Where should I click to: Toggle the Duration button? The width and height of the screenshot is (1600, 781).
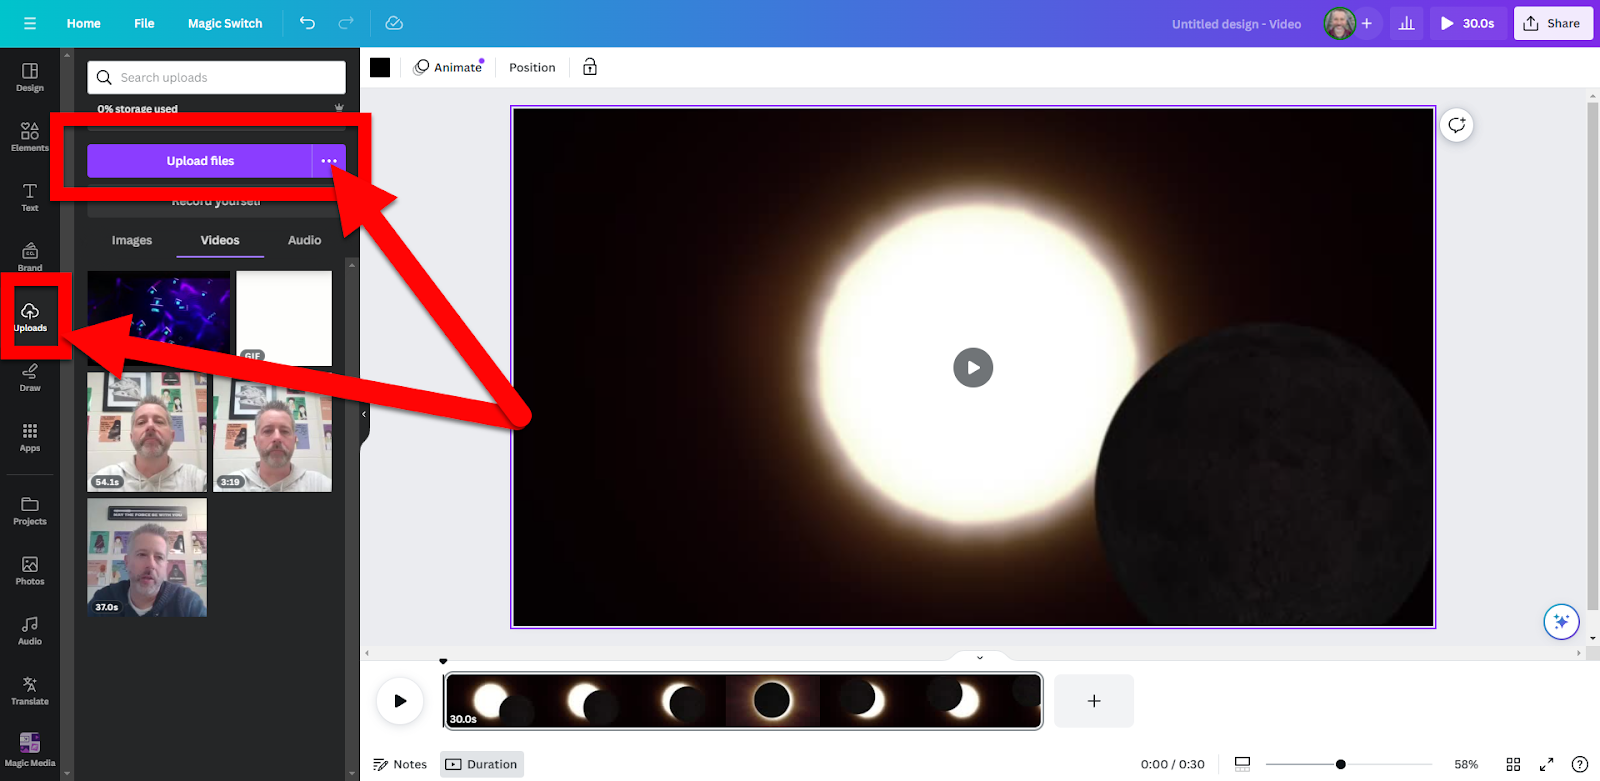pos(482,764)
